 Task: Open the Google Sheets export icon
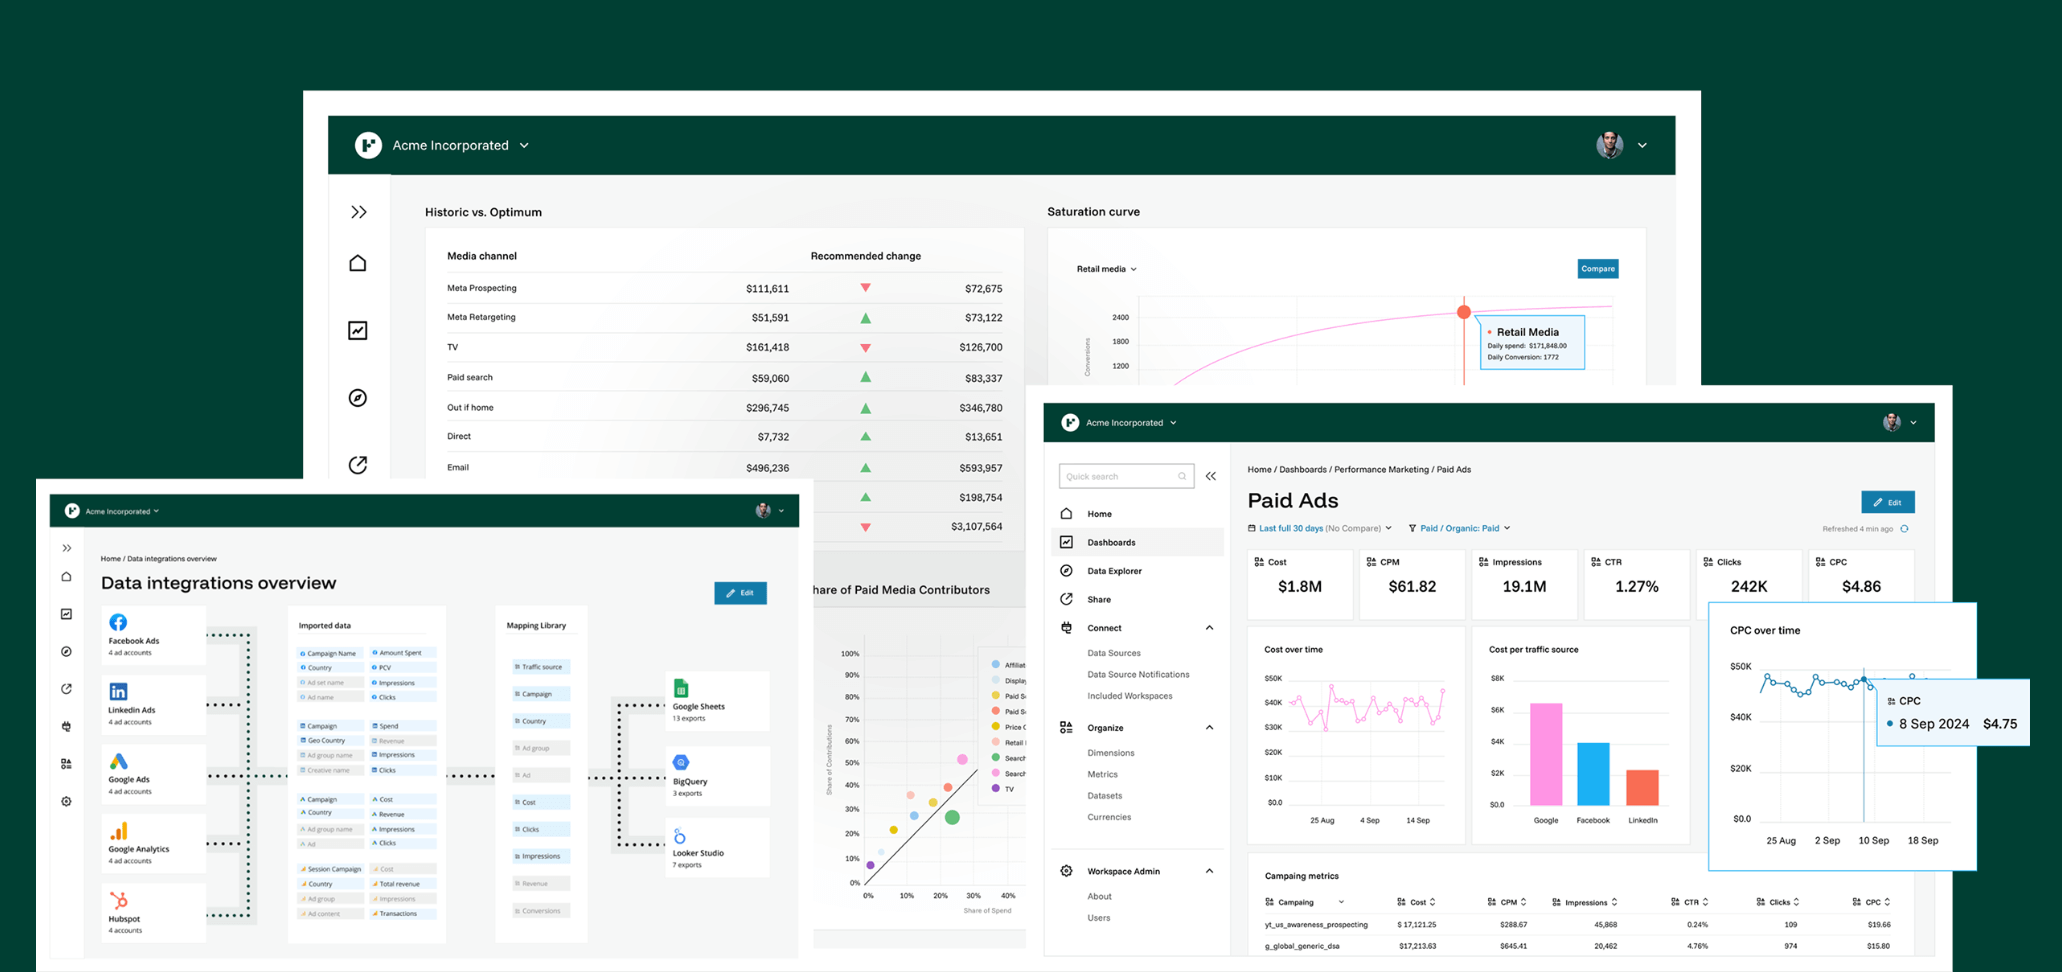[681, 689]
